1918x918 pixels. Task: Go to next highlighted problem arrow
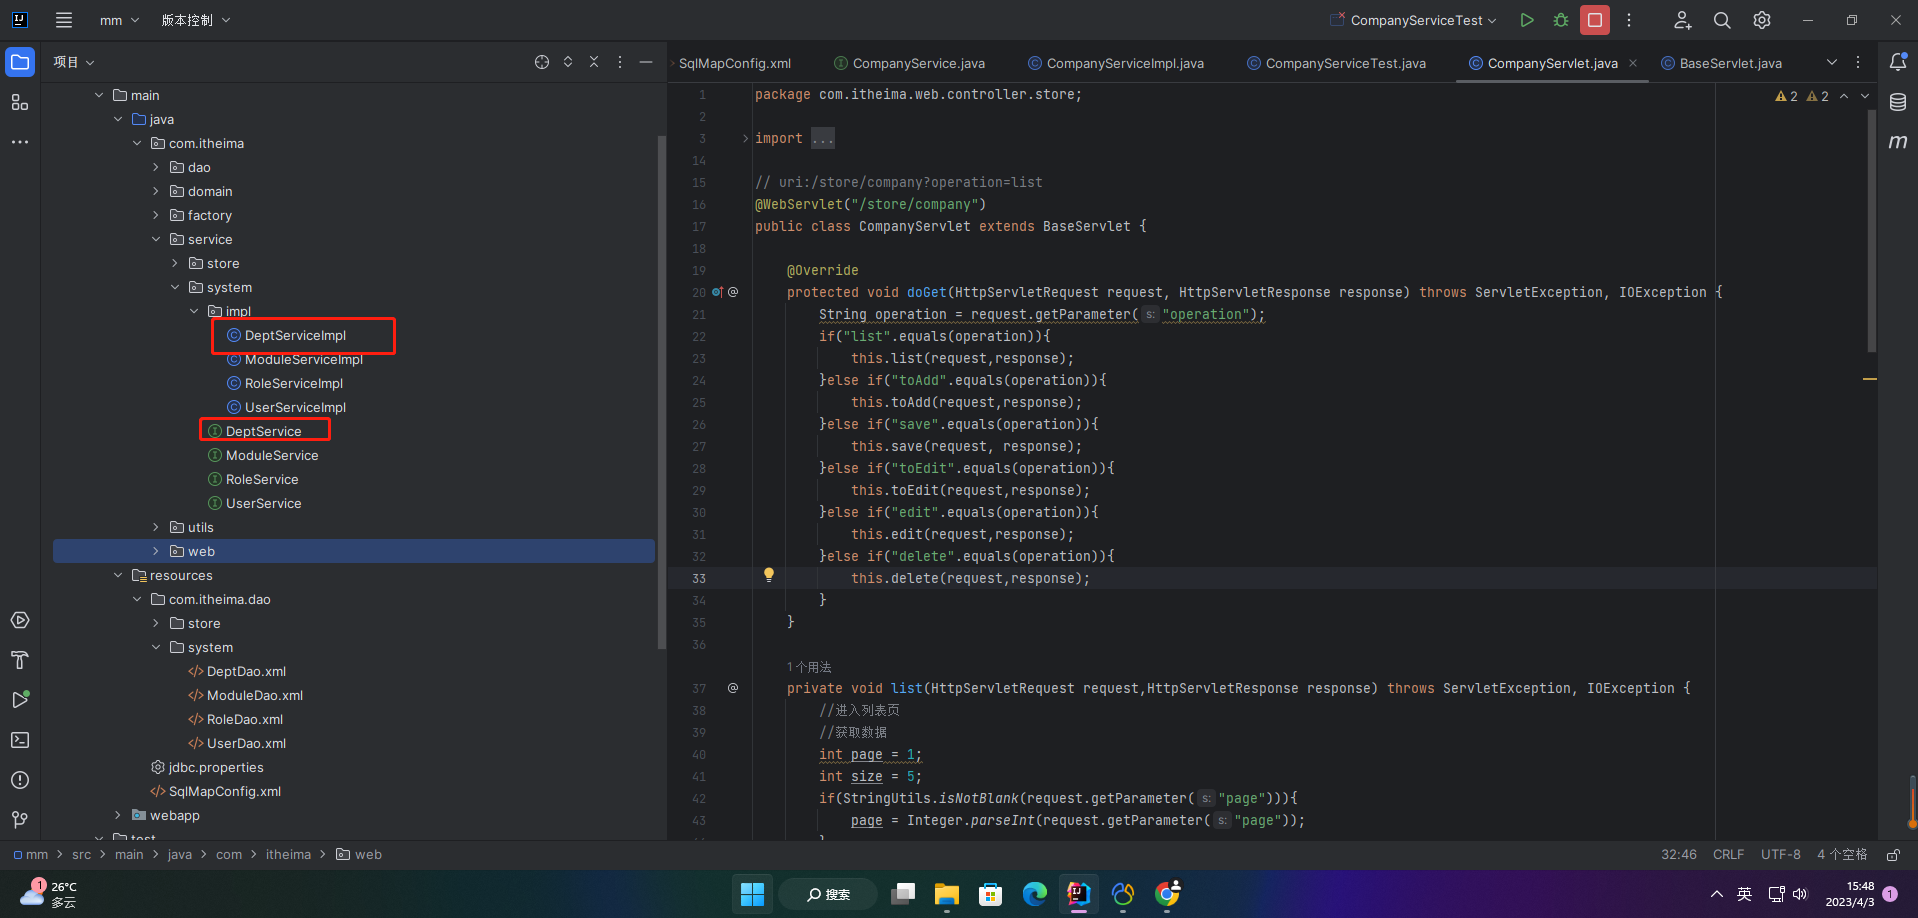1865,96
